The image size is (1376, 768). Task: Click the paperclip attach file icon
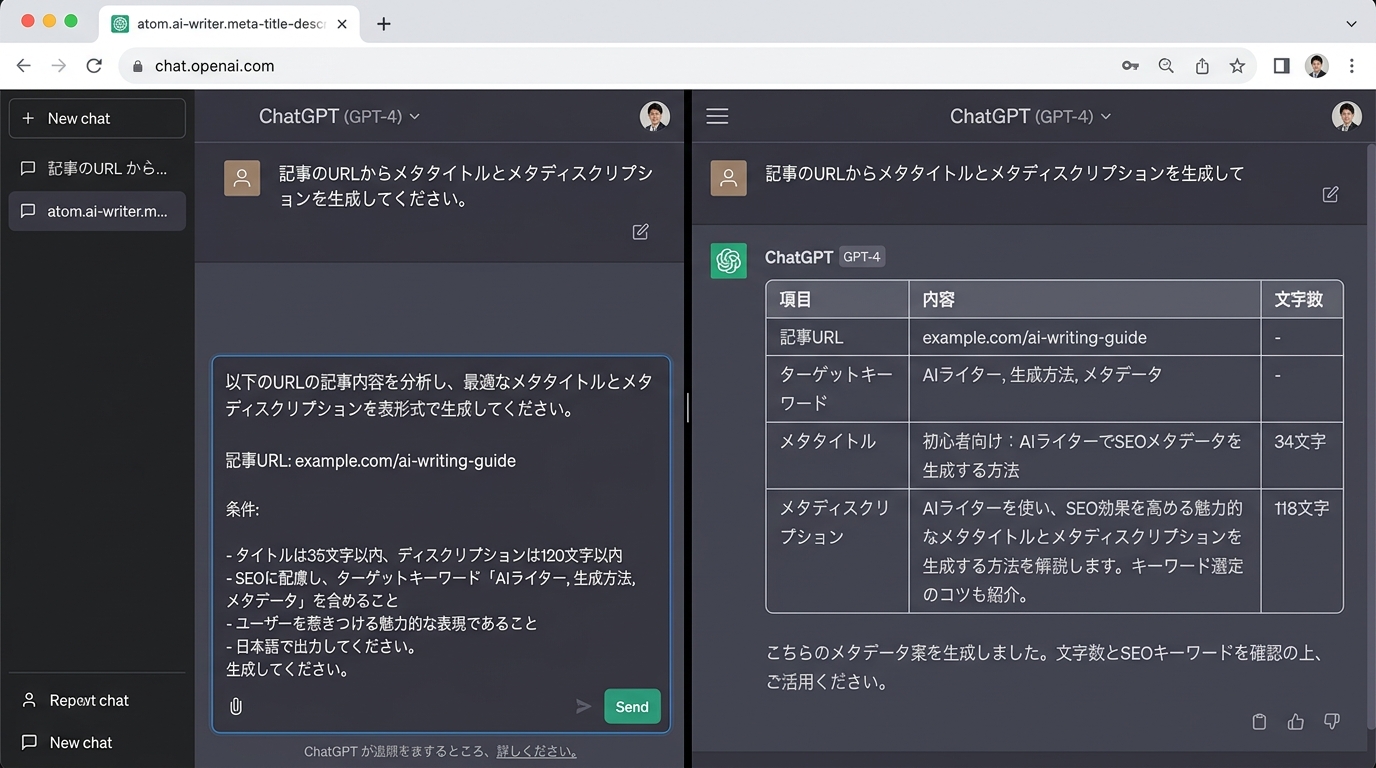click(x=236, y=706)
